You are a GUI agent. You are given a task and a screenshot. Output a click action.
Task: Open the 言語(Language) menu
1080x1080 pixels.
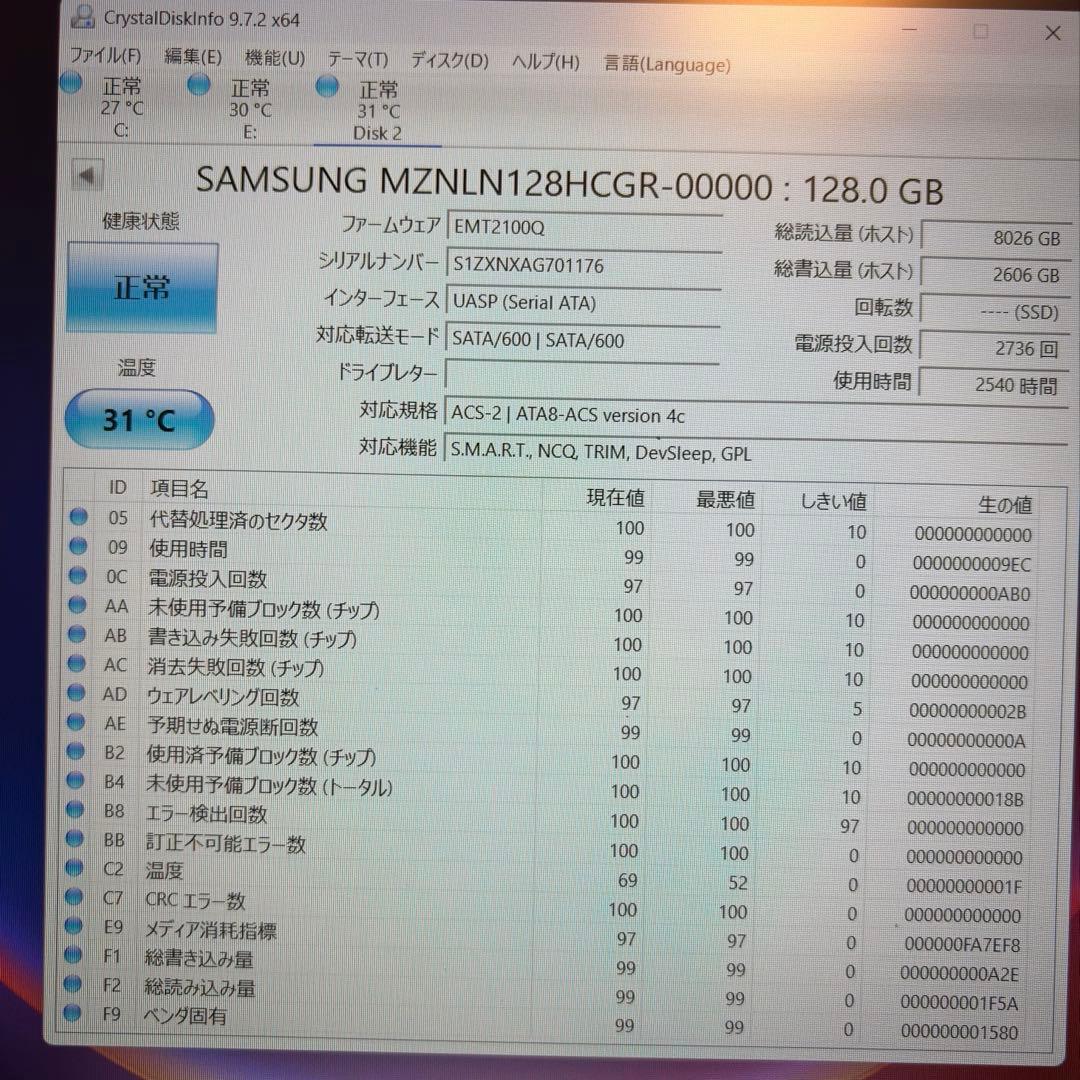[x=667, y=64]
